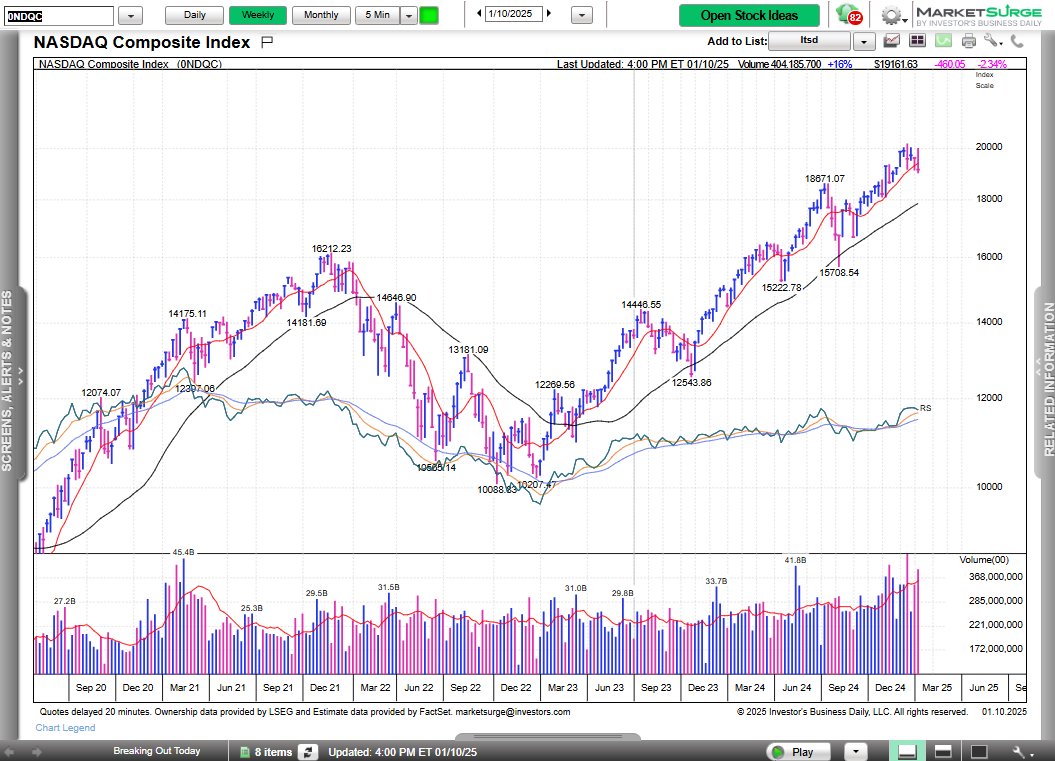The image size is (1055, 761).
Task: Open the wrench tools menu near the printer
Action: (x=992, y=41)
